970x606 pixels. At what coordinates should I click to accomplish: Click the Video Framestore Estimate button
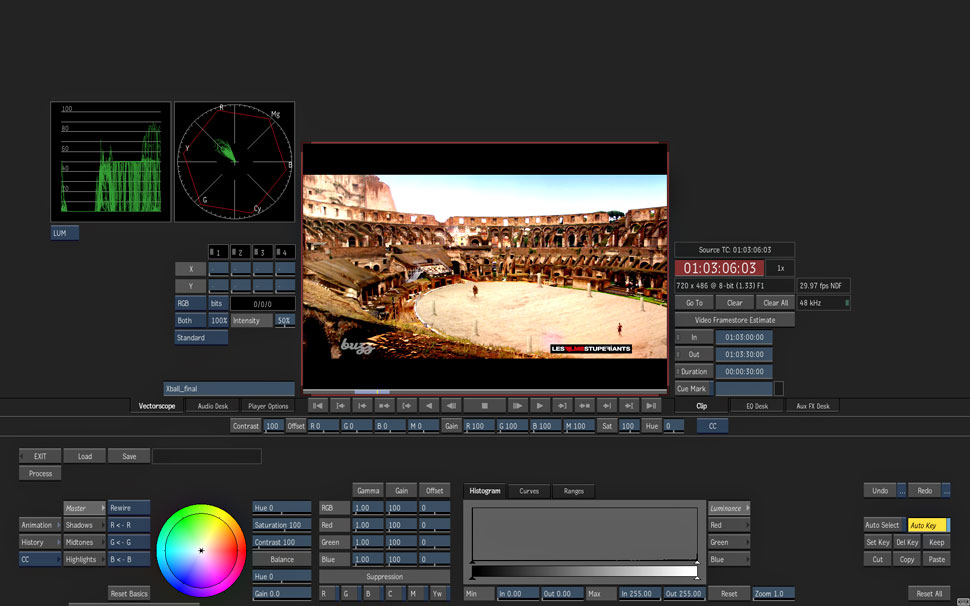(x=735, y=320)
